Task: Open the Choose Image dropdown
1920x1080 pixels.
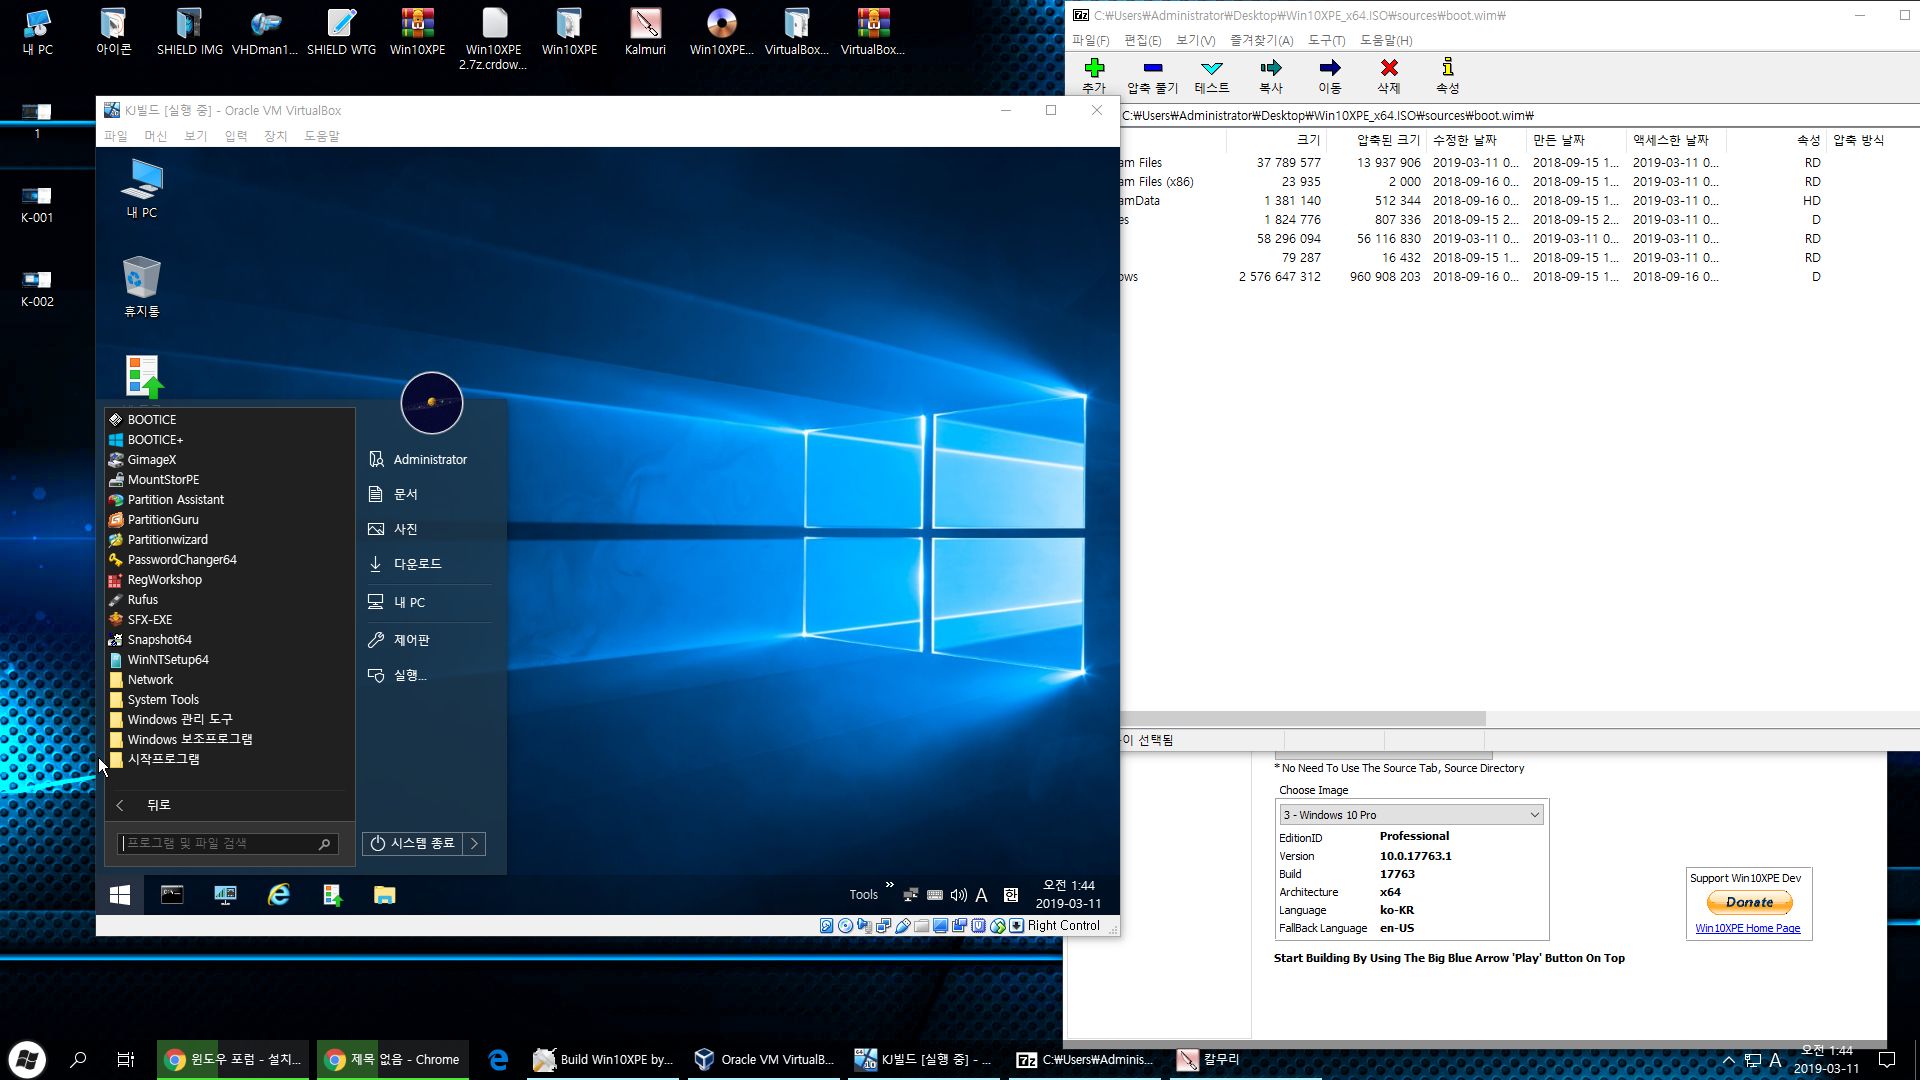Action: tap(1411, 815)
